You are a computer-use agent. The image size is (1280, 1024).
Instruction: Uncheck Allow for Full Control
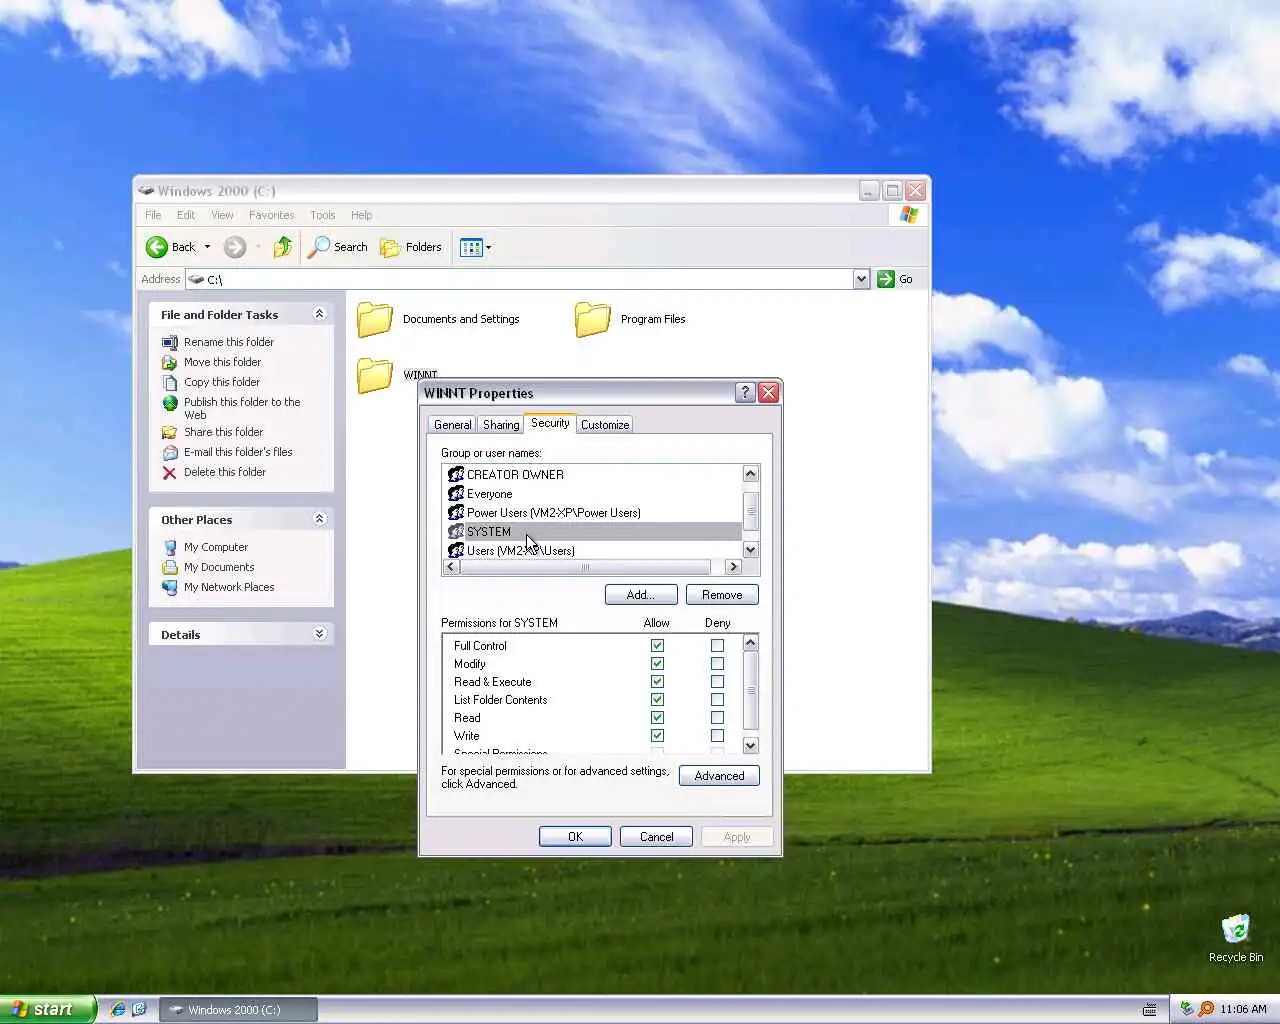pyautogui.click(x=657, y=646)
